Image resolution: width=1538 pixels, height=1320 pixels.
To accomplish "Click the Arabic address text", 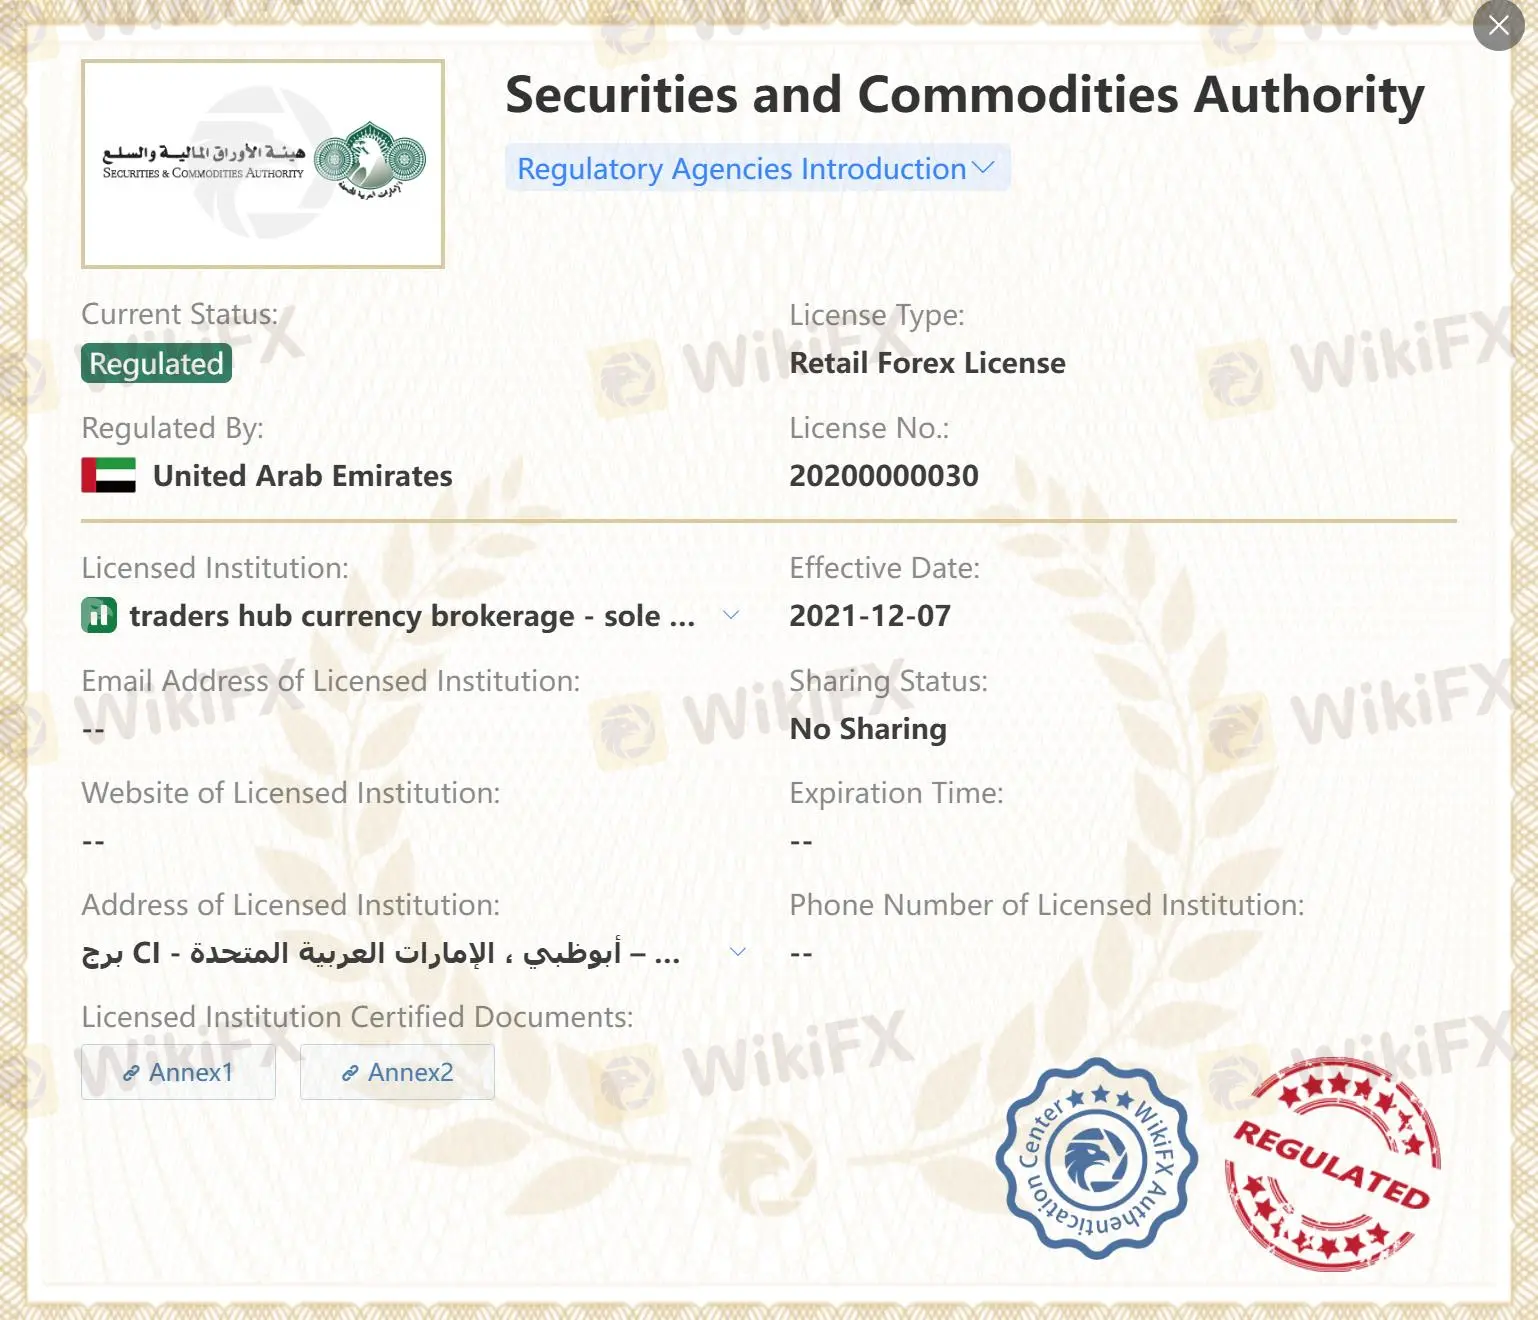I will tap(381, 953).
